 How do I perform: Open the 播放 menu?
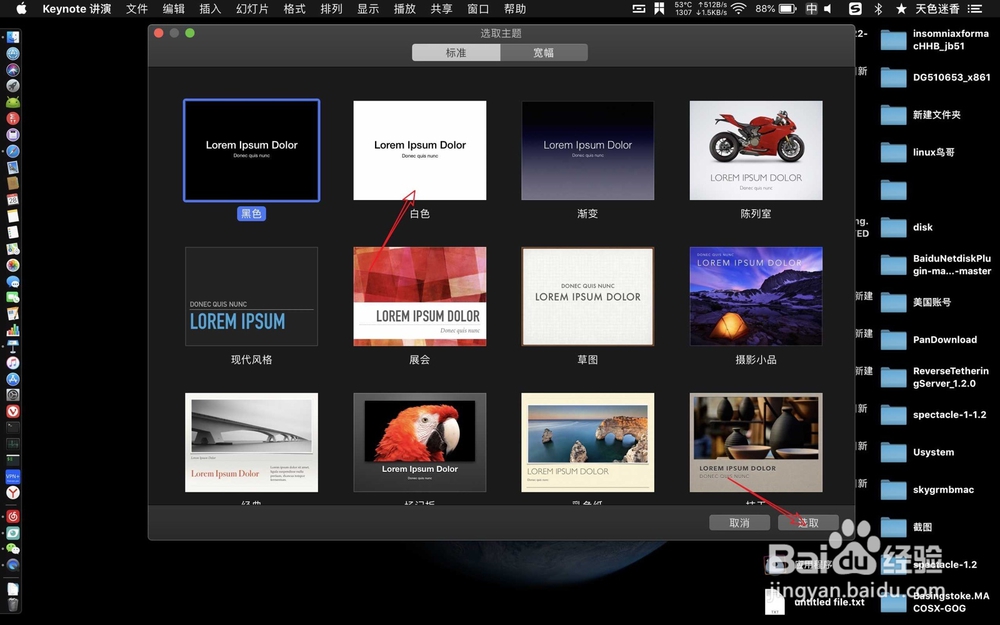(404, 9)
